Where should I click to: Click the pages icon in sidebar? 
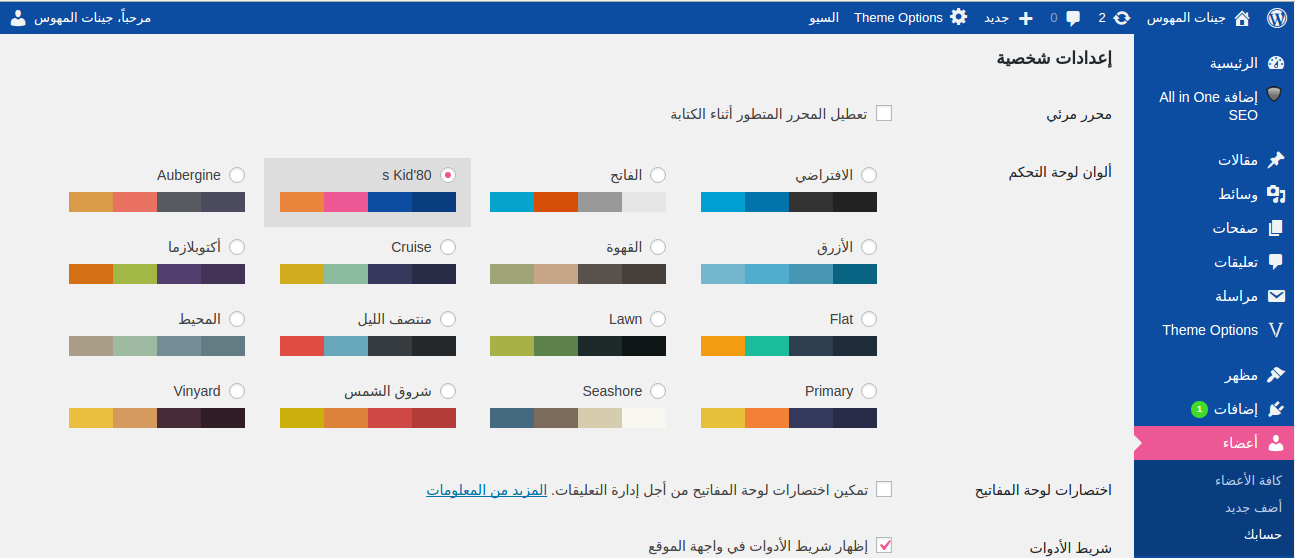point(1275,228)
